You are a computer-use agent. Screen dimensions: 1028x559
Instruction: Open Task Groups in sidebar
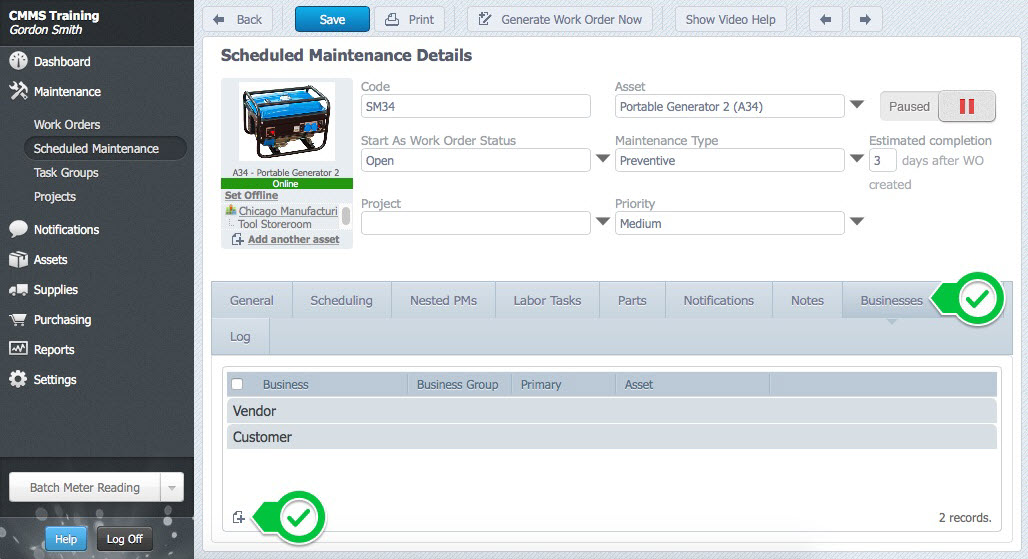[x=66, y=172]
